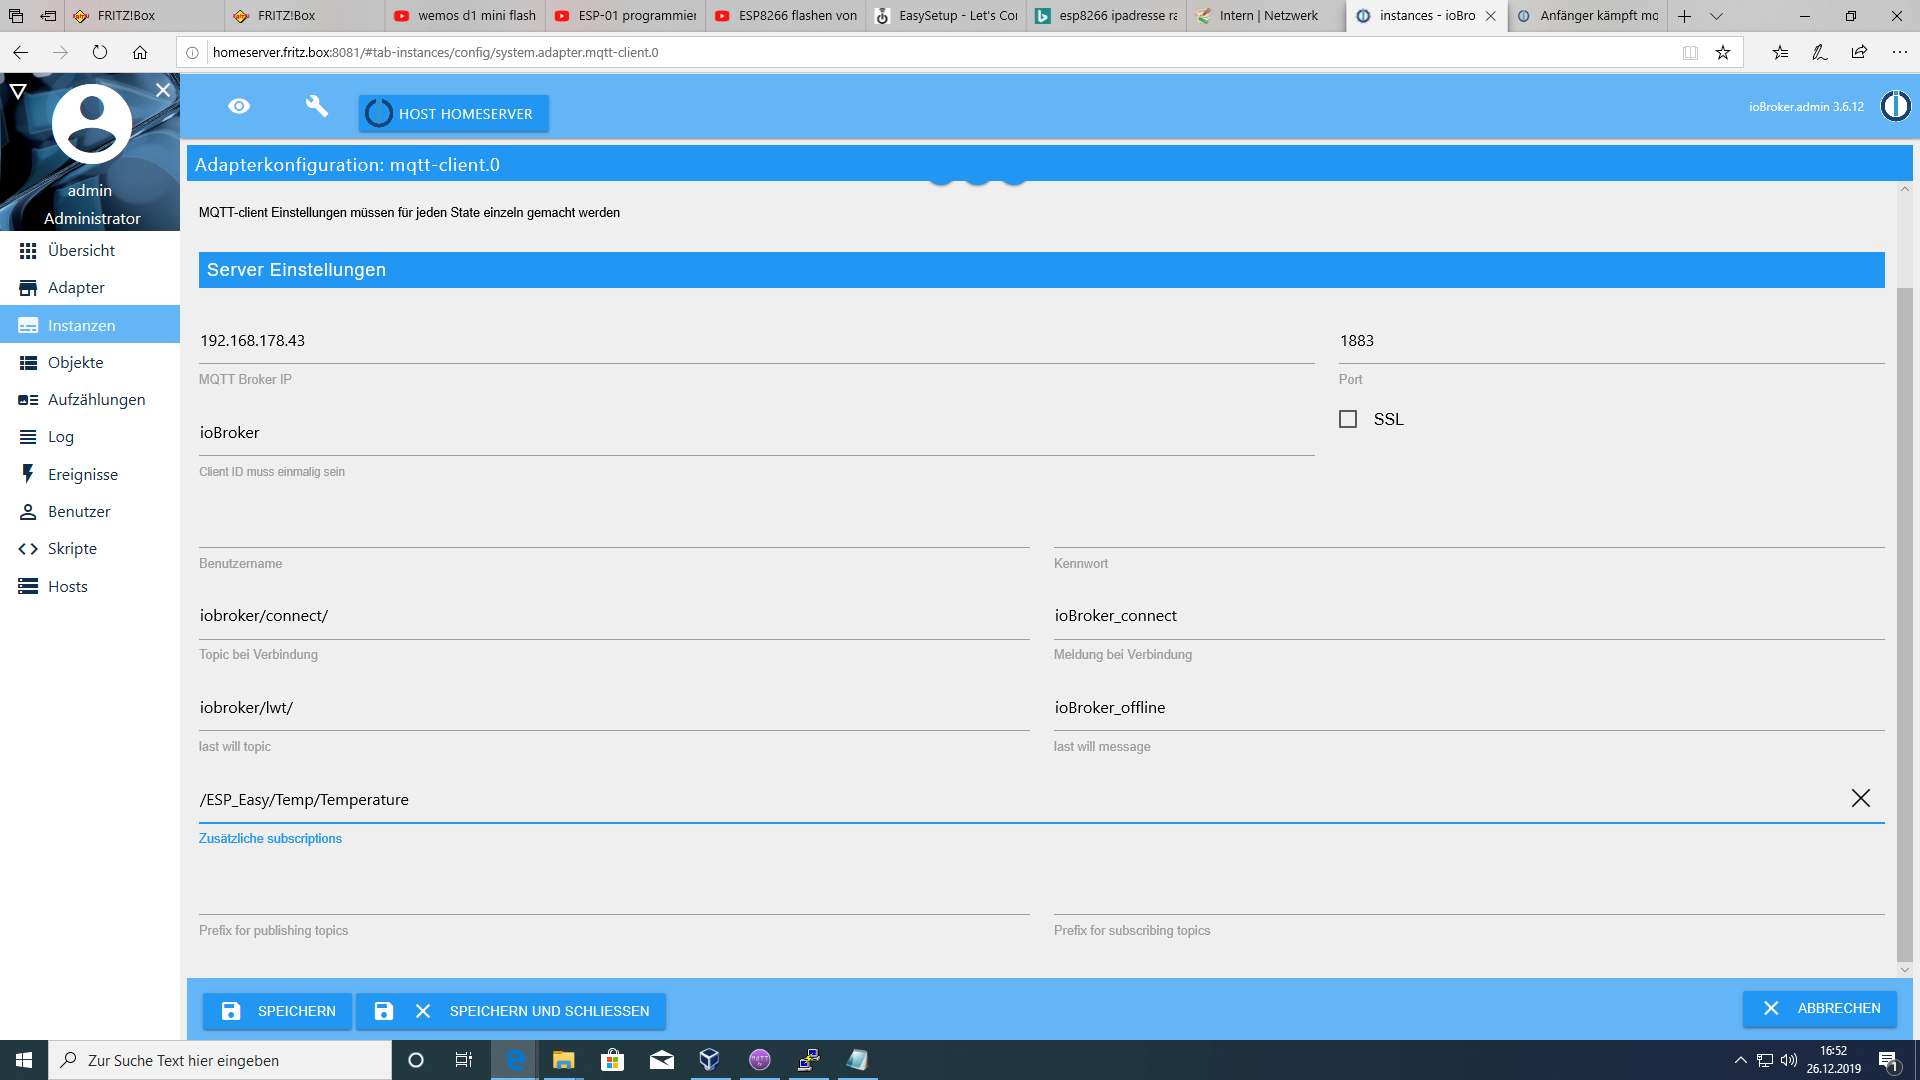This screenshot has width=1920, height=1080.
Task: Close the sidebar with X icon
Action: click(163, 90)
